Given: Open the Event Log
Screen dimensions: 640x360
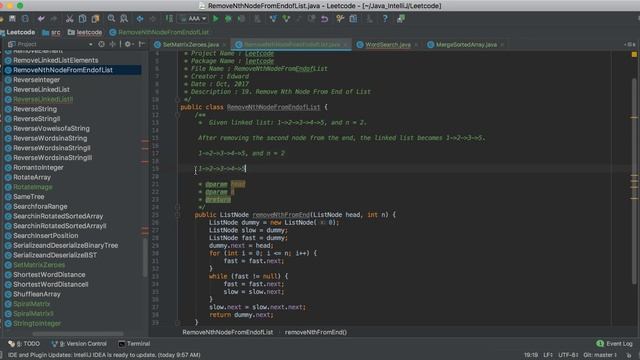Looking at the screenshot, I should point(614,344).
